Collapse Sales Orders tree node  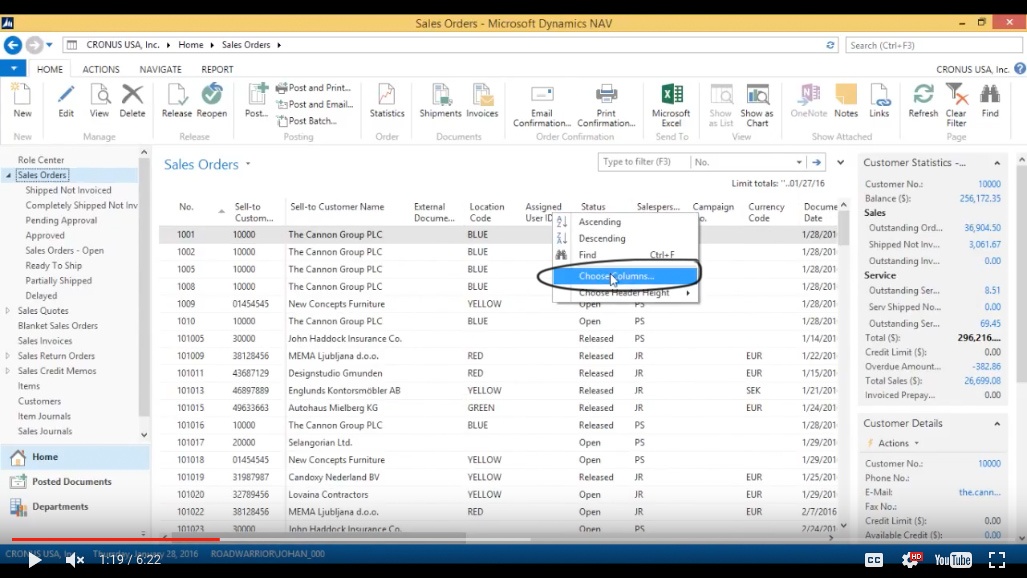tap(8, 175)
